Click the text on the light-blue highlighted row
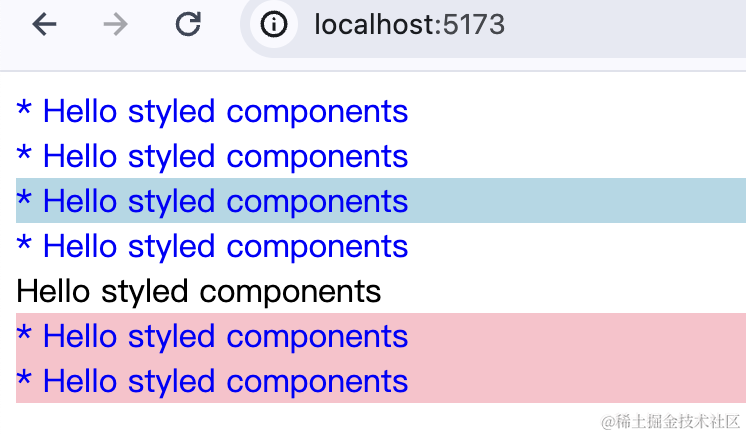This screenshot has width=746, height=436. (x=212, y=201)
